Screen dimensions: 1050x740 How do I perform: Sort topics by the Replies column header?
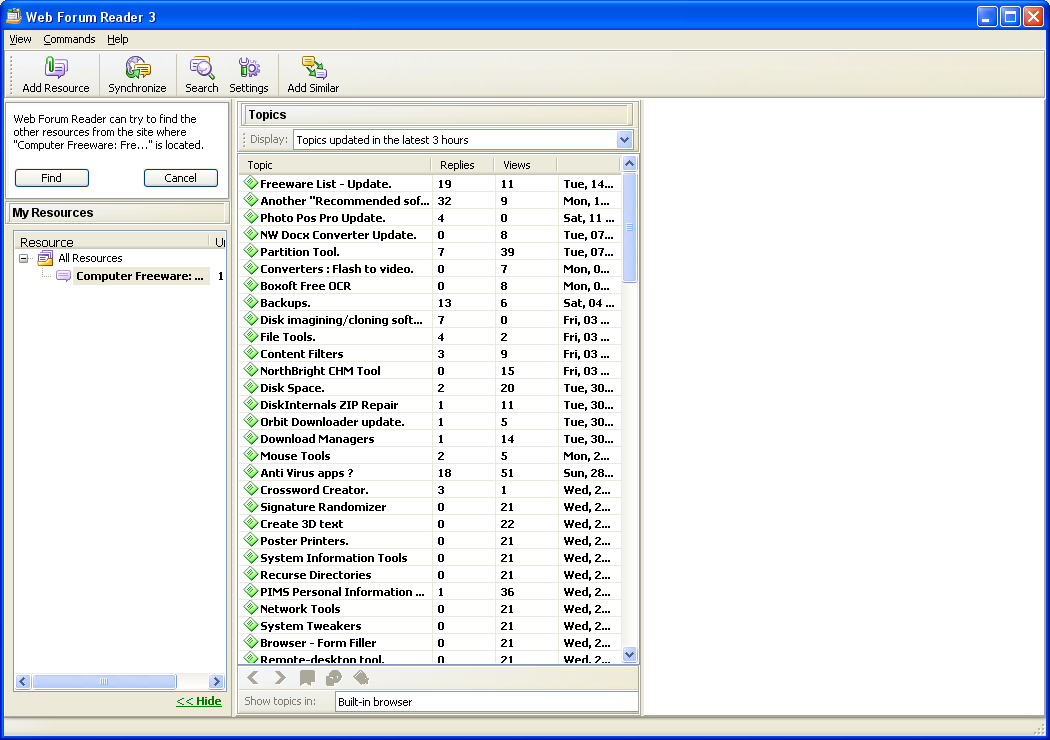click(x=458, y=165)
